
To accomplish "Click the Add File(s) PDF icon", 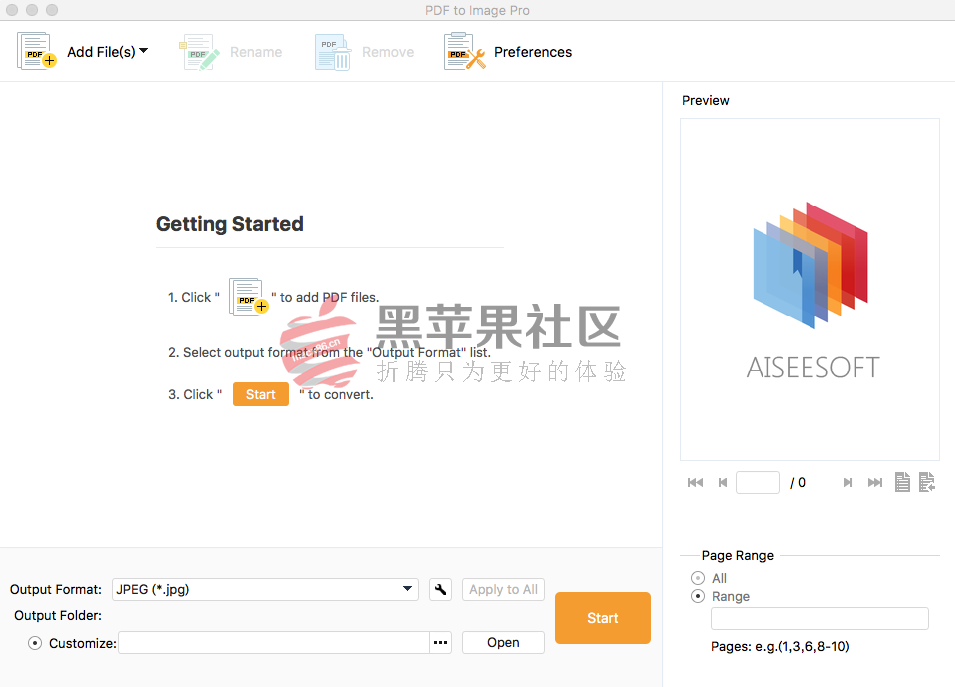I will pyautogui.click(x=37, y=51).
